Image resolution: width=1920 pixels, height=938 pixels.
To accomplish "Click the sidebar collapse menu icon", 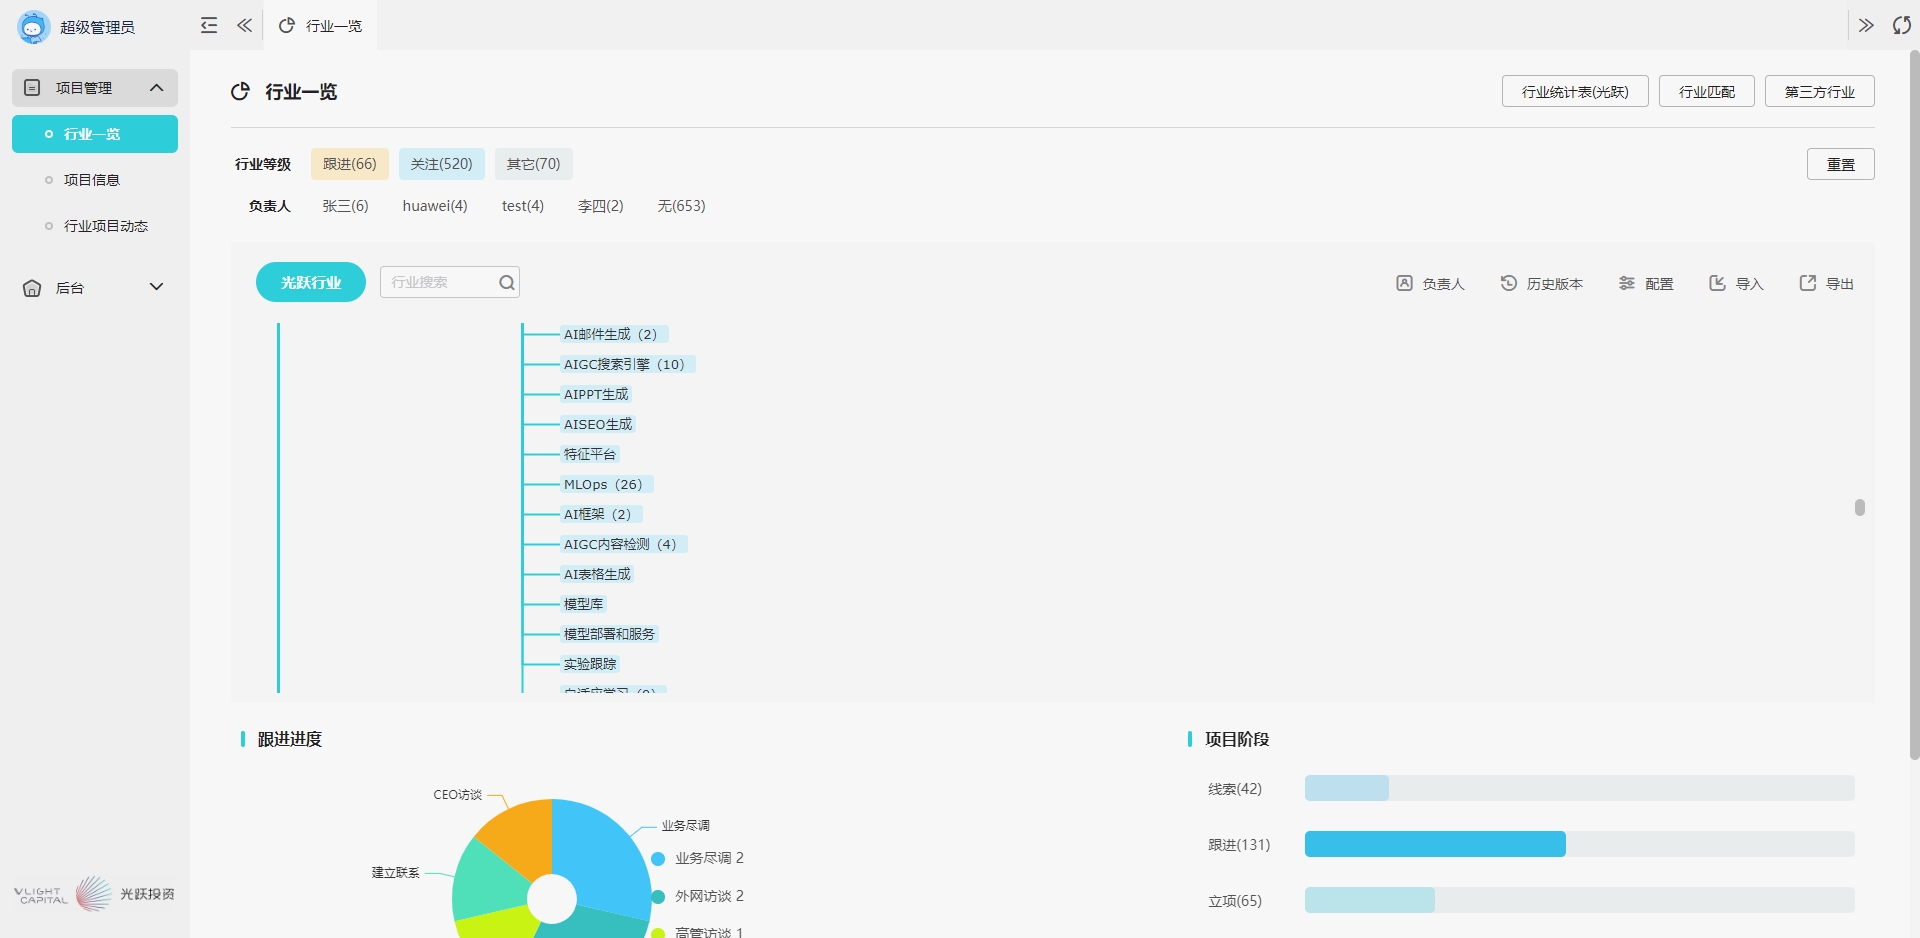I will pos(209,25).
